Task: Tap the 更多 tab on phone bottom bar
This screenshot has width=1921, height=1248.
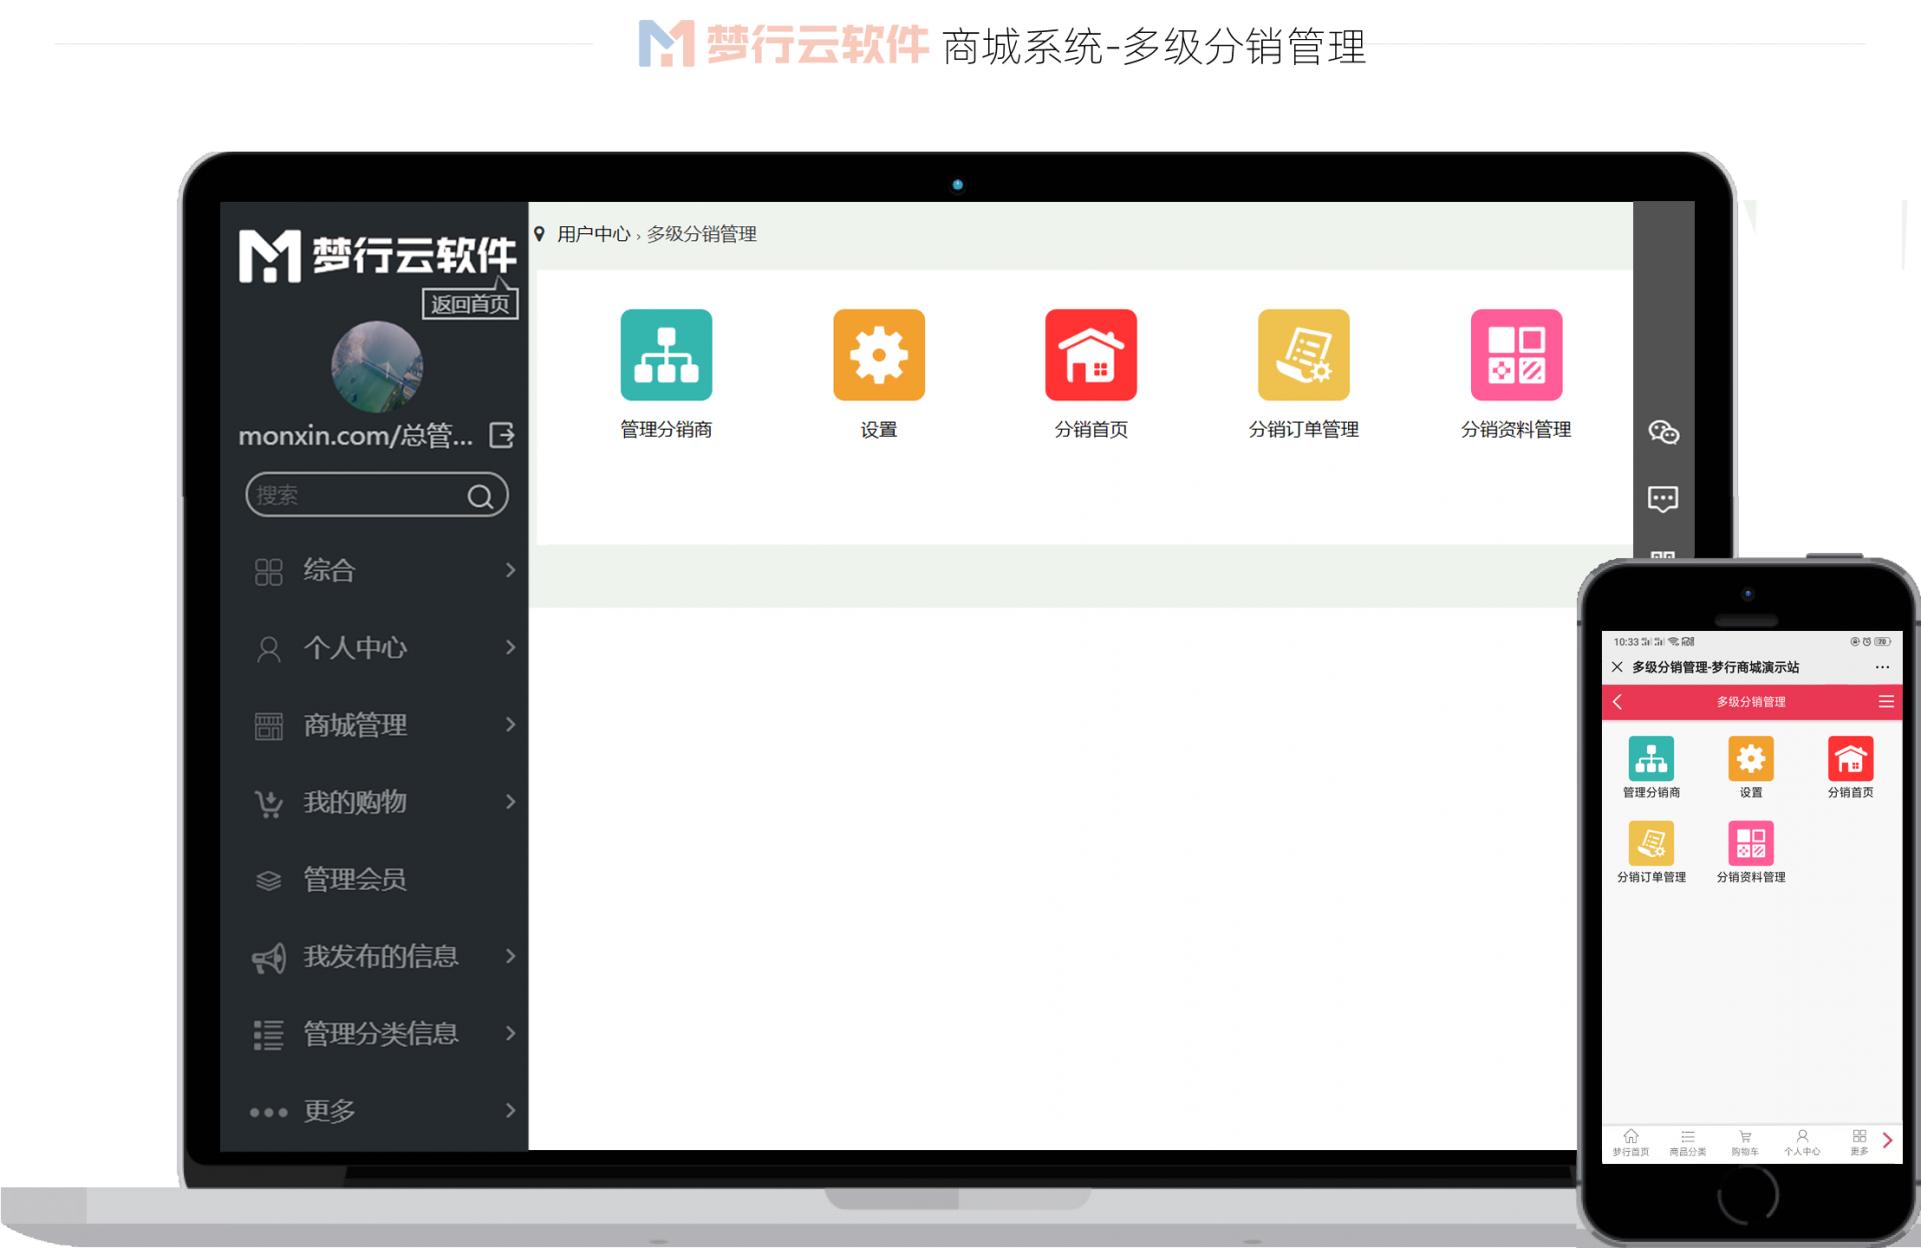Action: [x=1859, y=1142]
